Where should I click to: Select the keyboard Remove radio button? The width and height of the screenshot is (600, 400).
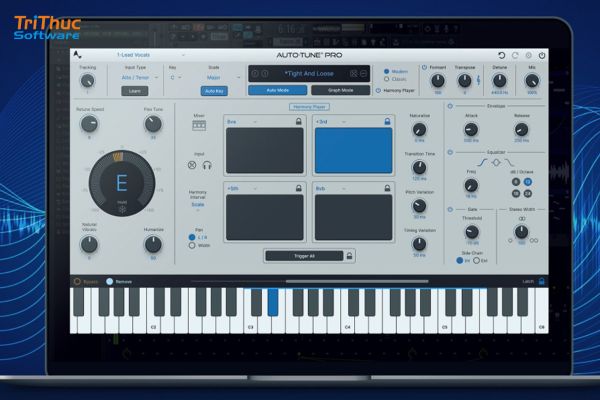pyautogui.click(x=109, y=281)
